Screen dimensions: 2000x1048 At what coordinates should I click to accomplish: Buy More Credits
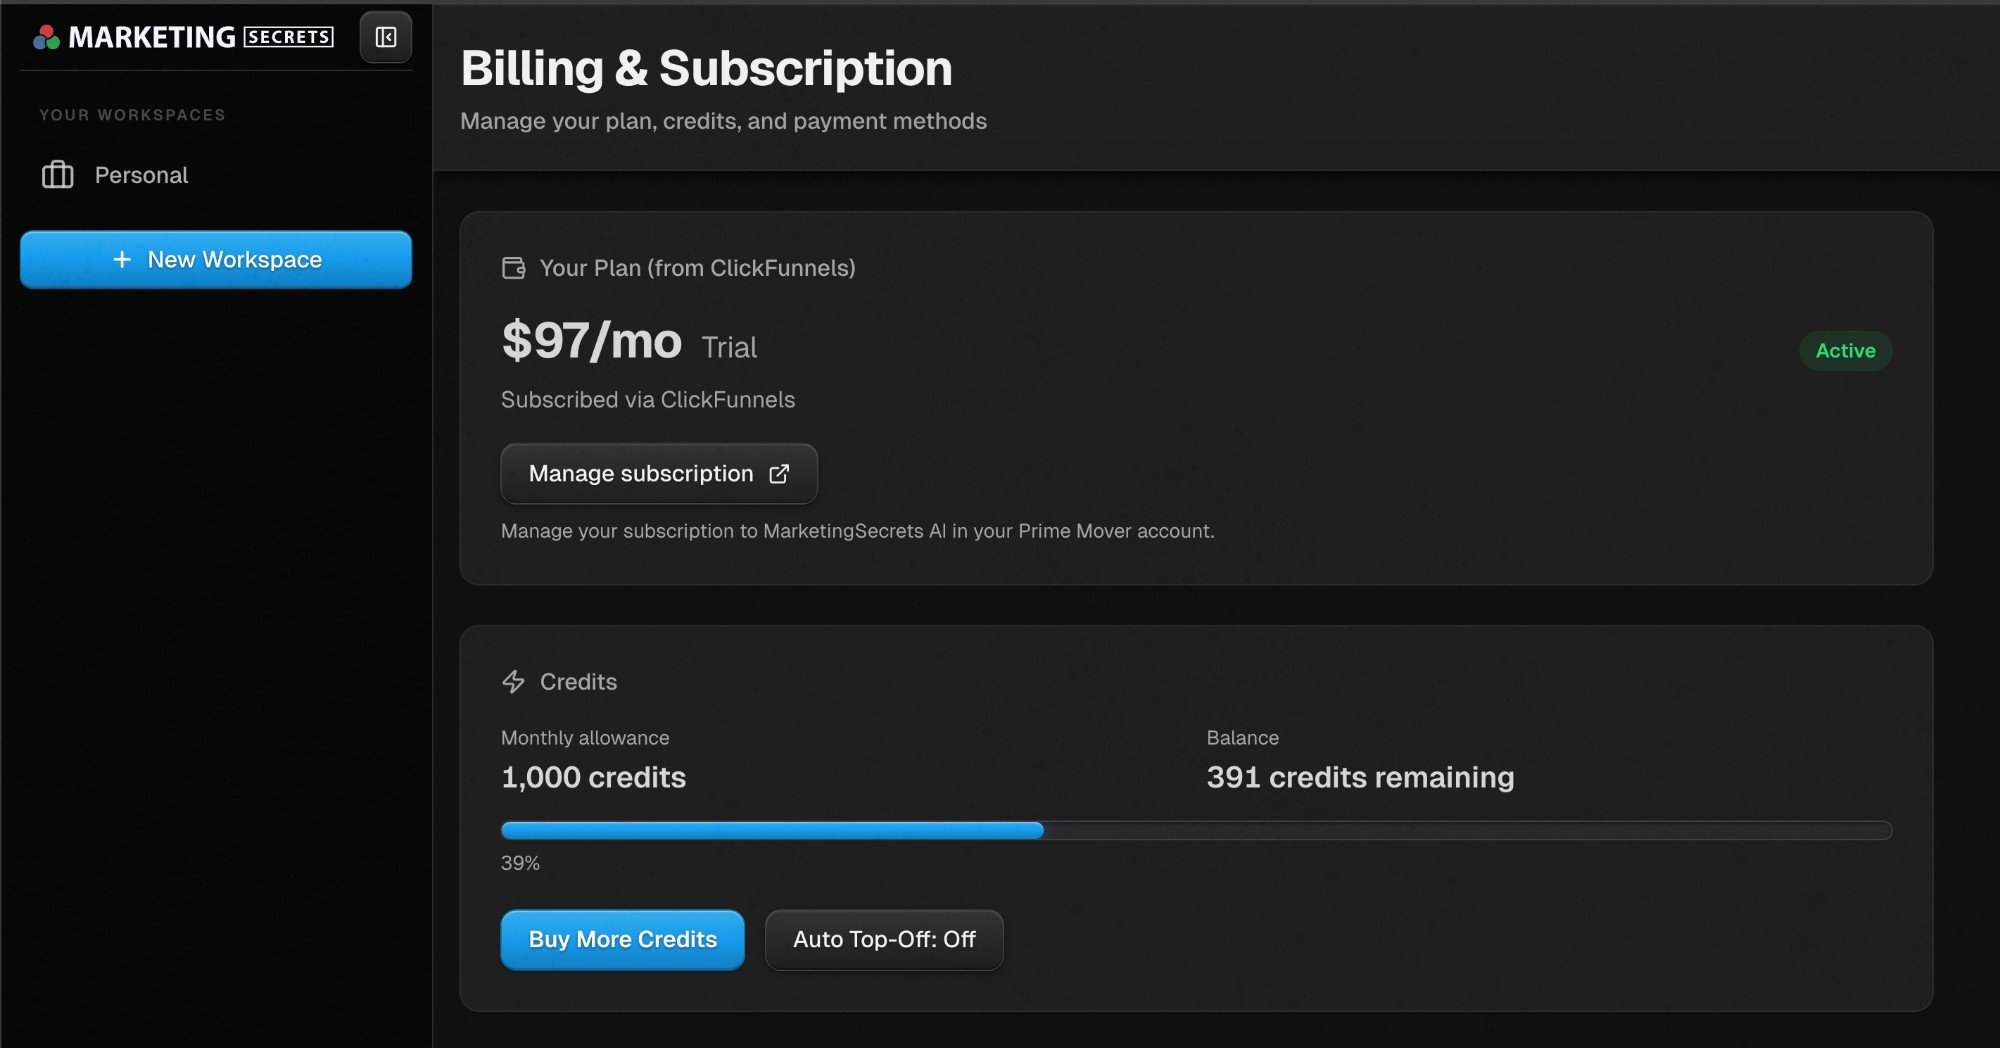pyautogui.click(x=622, y=939)
